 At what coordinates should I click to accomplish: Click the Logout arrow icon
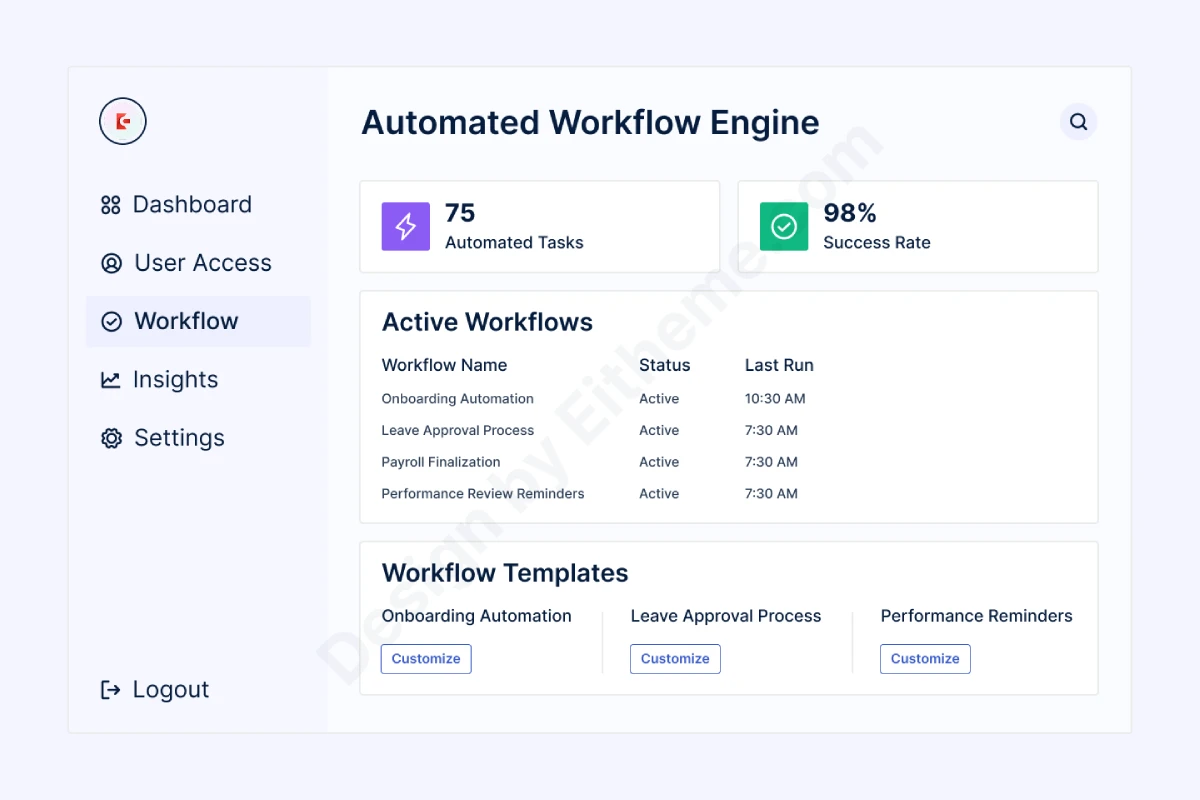point(111,690)
